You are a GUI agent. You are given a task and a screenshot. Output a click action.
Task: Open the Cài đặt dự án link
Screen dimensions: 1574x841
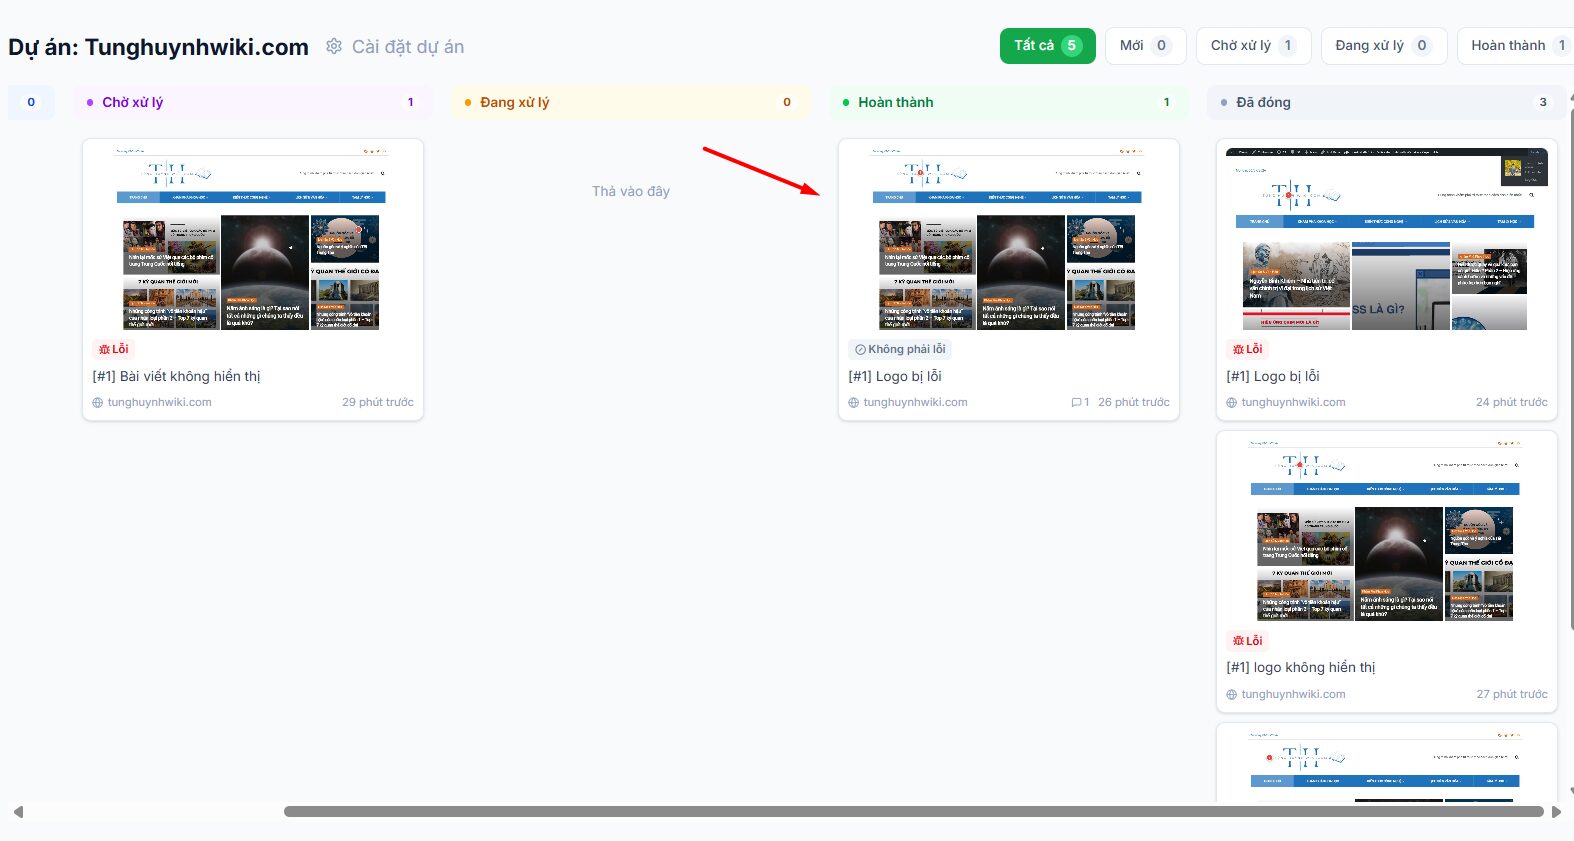pos(407,46)
